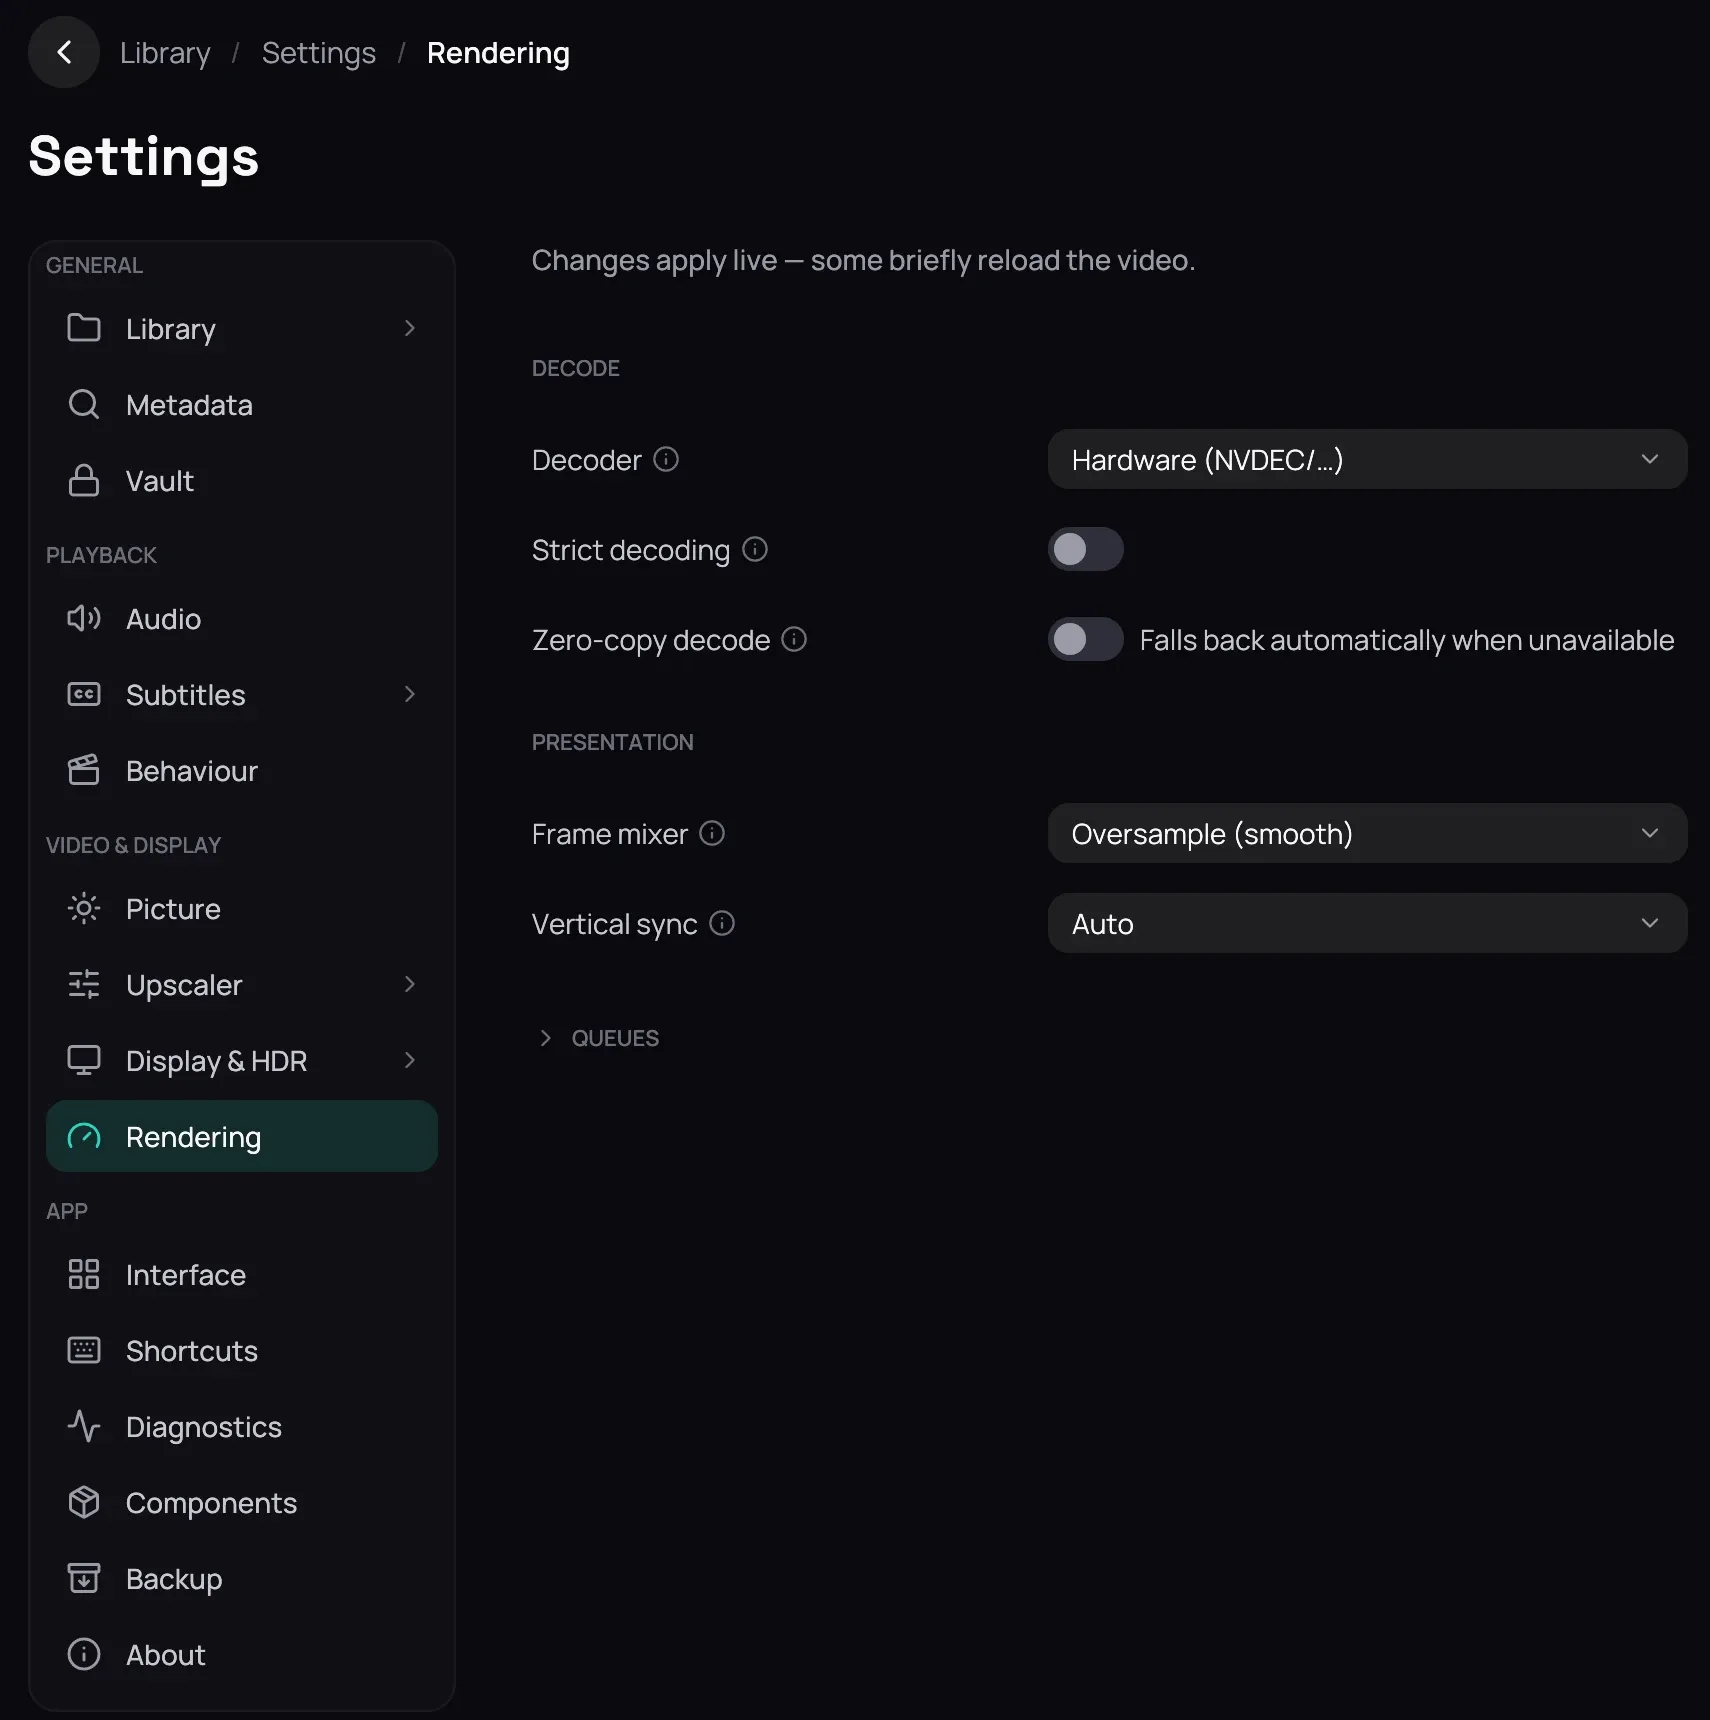Click the Subtitles CC icon
Screen dimensions: 1710x1720
pyautogui.click(x=84, y=694)
